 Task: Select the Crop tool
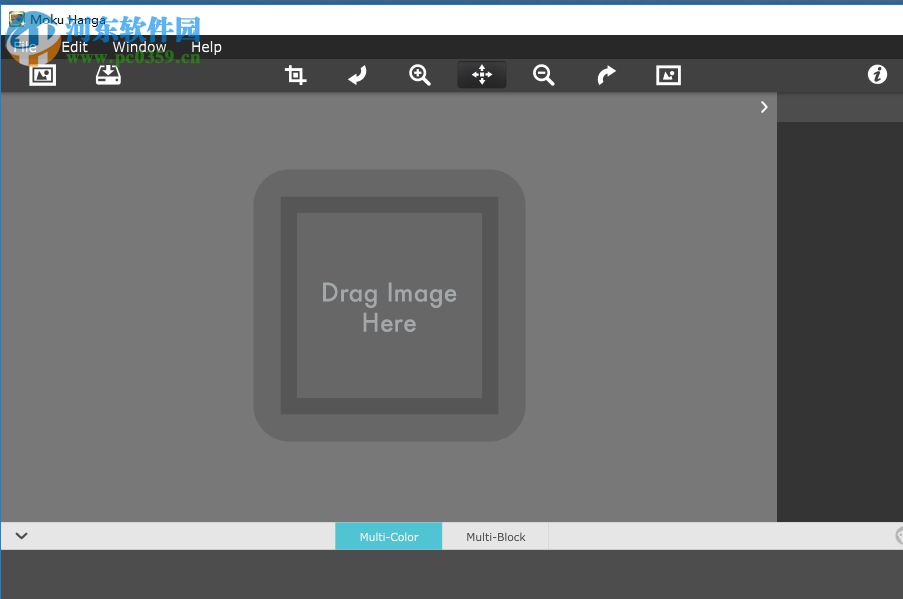click(x=295, y=75)
